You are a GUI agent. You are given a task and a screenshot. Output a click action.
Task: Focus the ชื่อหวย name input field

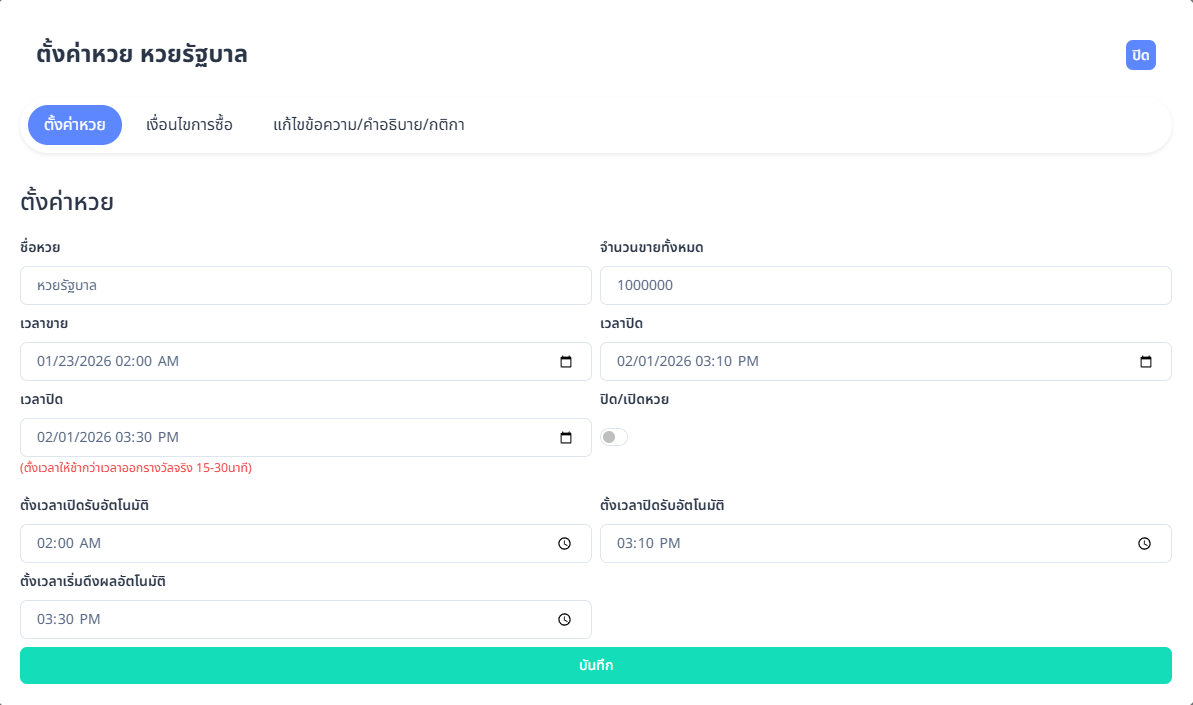306,286
